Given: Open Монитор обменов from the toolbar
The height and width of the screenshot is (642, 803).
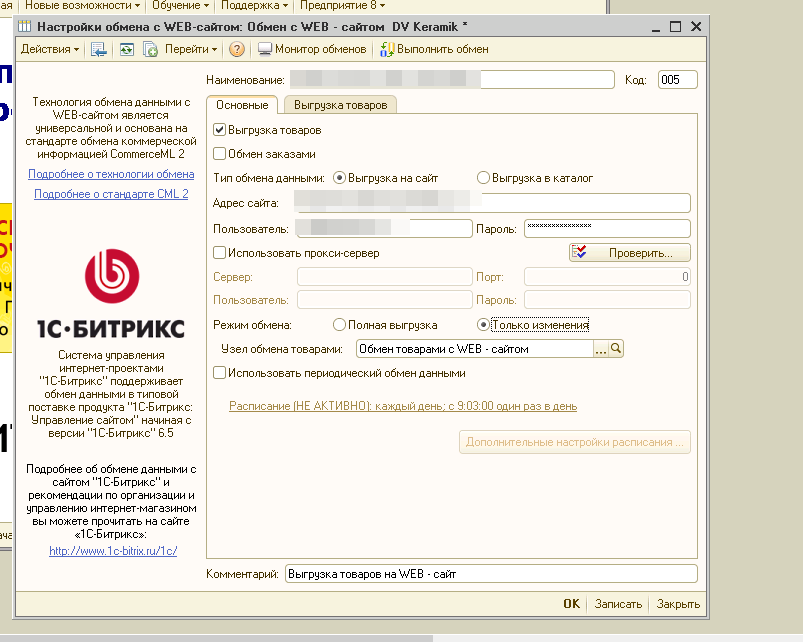Looking at the screenshot, I should pyautogui.click(x=315, y=49).
